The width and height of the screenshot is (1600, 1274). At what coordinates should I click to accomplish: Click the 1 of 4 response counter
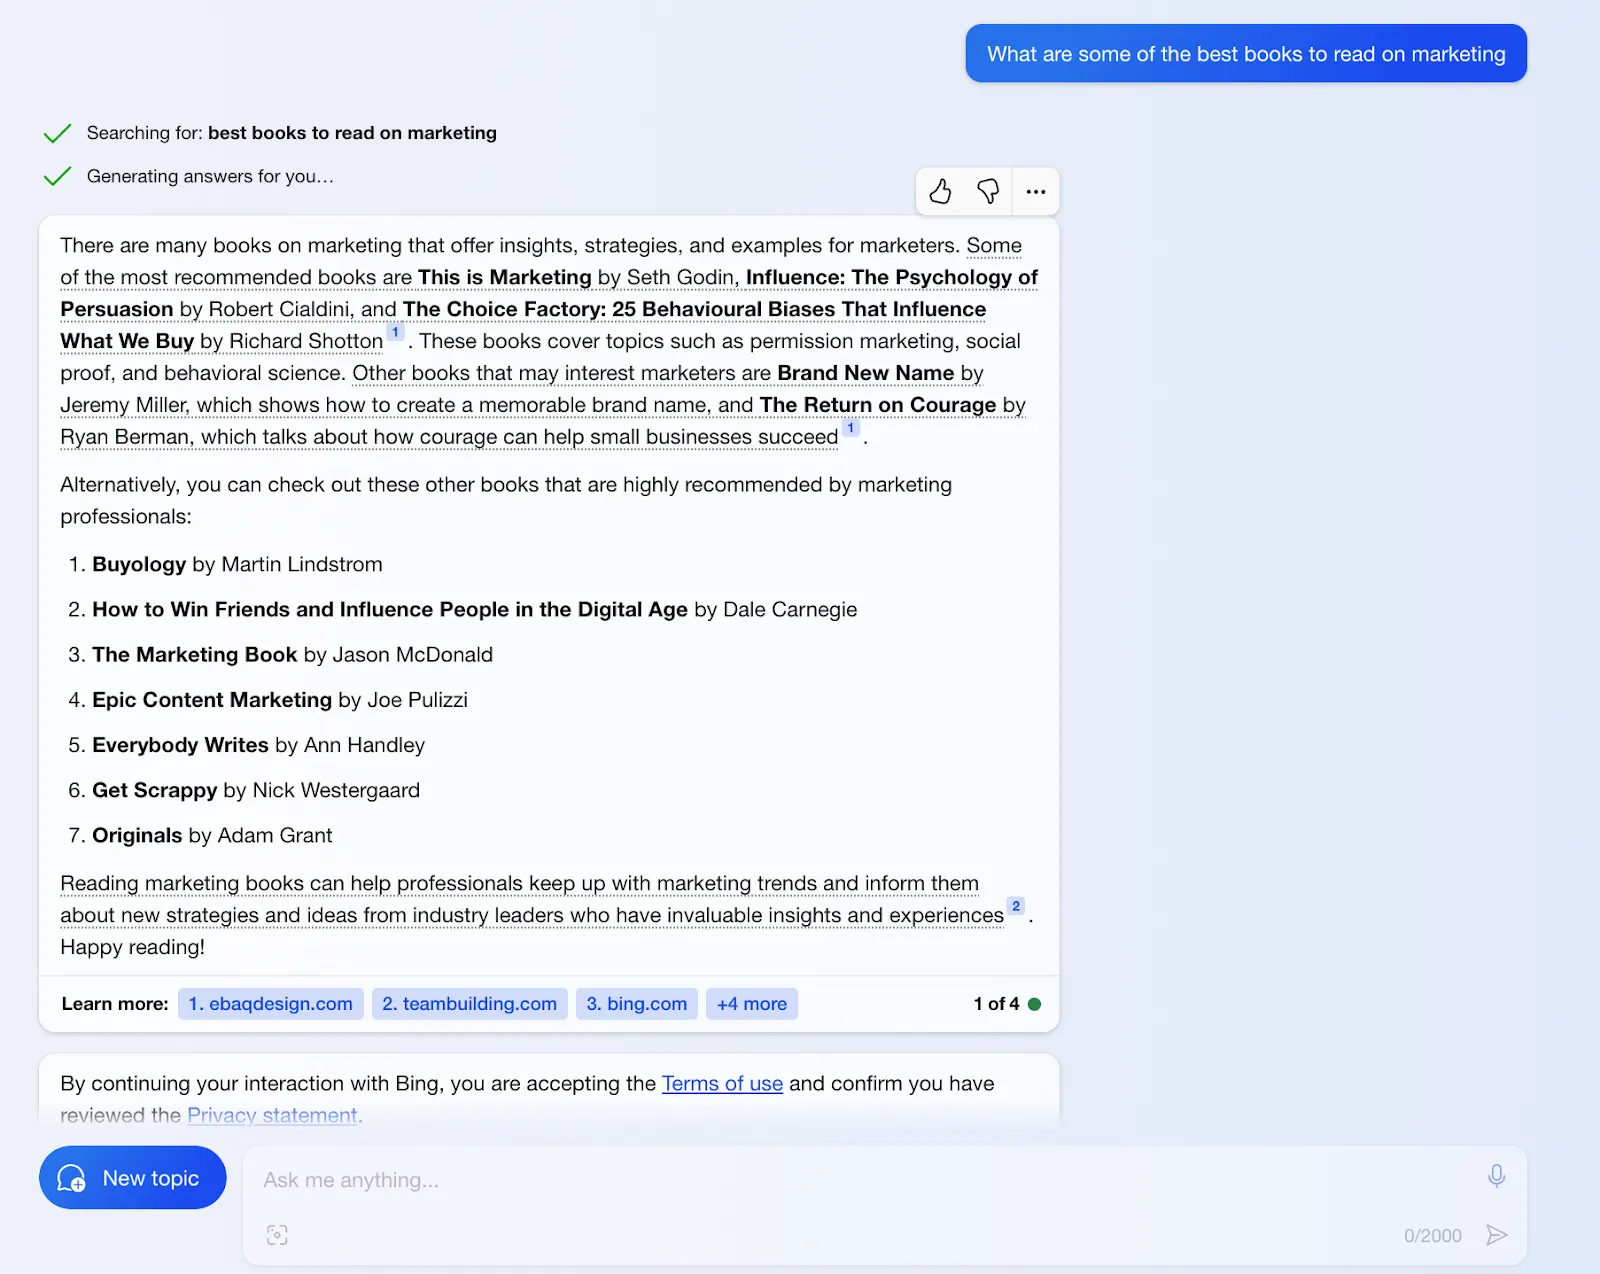[997, 1004]
